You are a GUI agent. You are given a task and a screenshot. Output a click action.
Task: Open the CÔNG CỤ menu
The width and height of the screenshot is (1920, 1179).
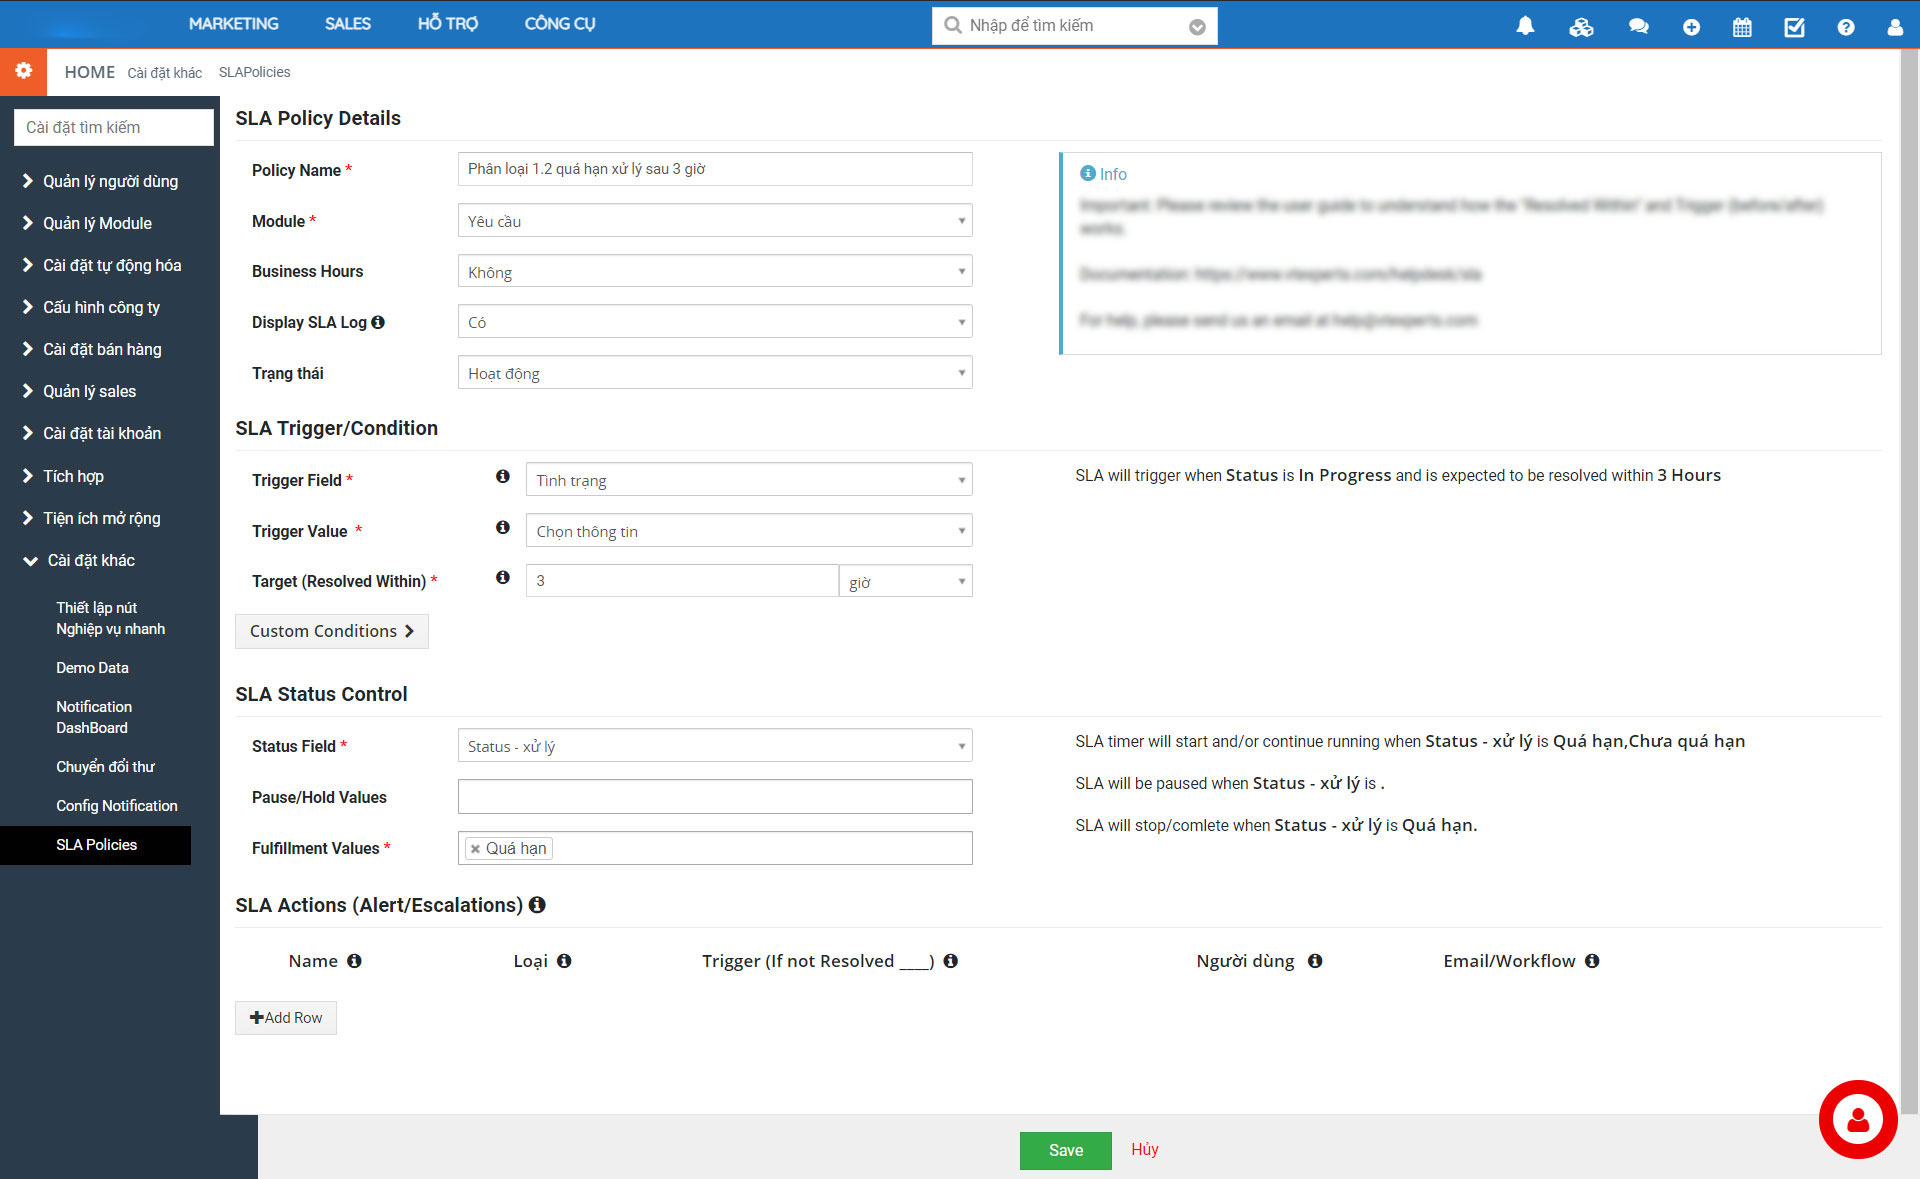pos(560,24)
